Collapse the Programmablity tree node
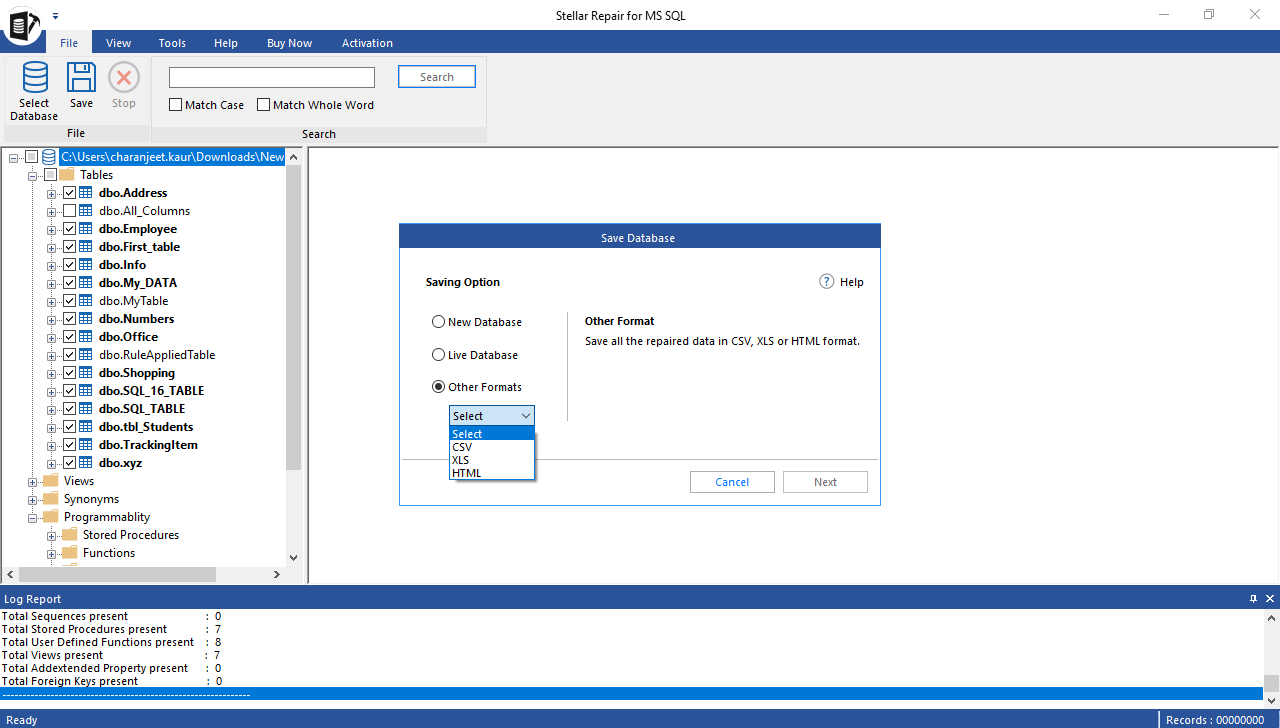The image size is (1280, 728). (33, 517)
